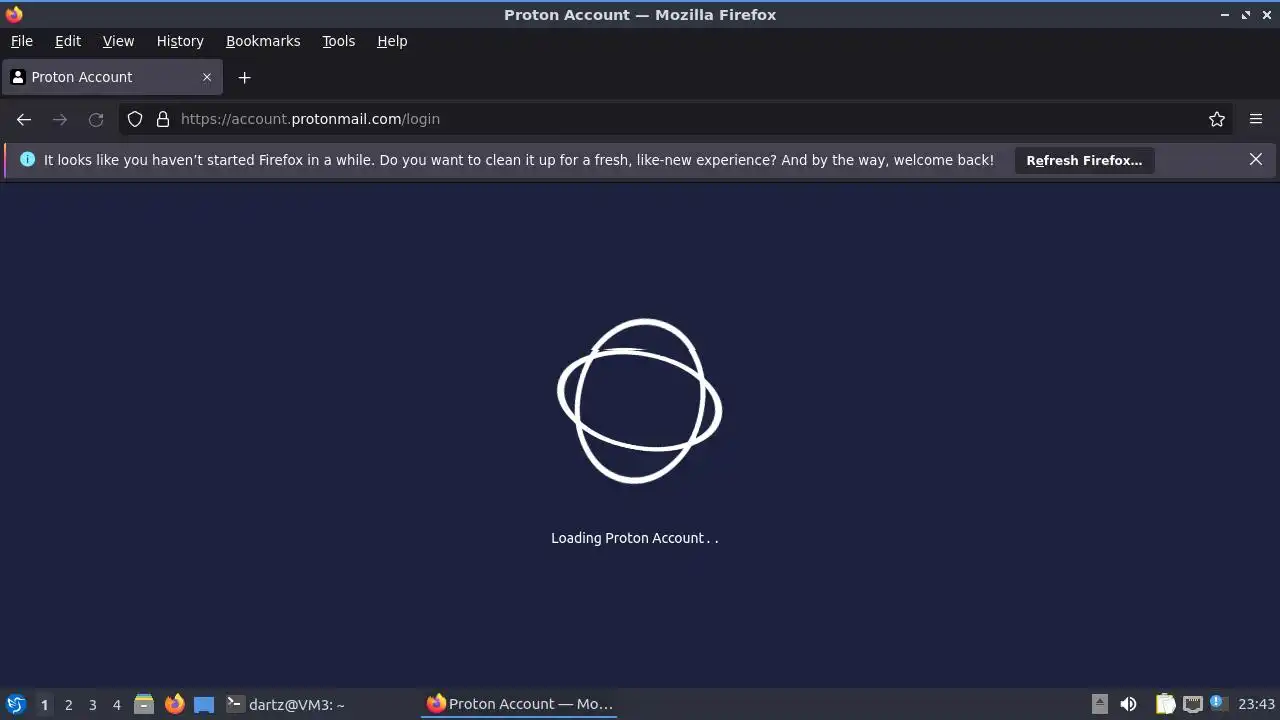Switch to workspace 2

pyautogui.click(x=68, y=704)
